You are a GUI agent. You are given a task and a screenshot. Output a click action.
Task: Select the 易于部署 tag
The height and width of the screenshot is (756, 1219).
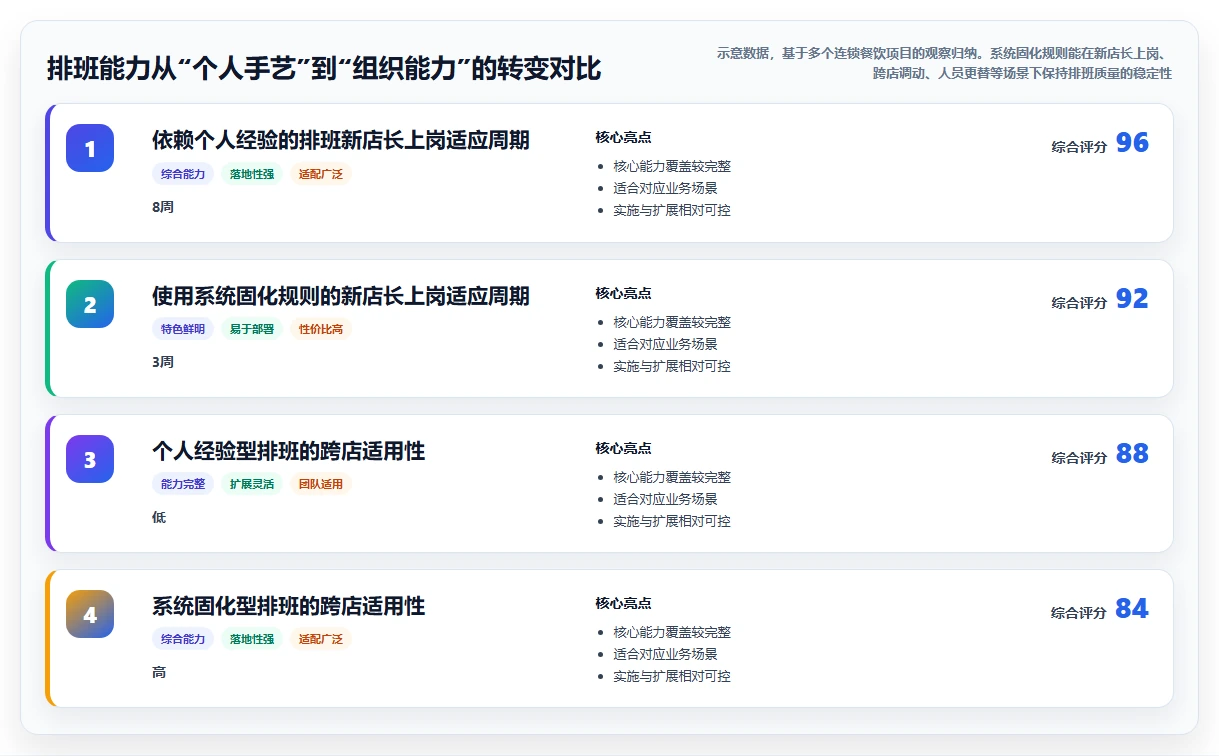pos(252,329)
